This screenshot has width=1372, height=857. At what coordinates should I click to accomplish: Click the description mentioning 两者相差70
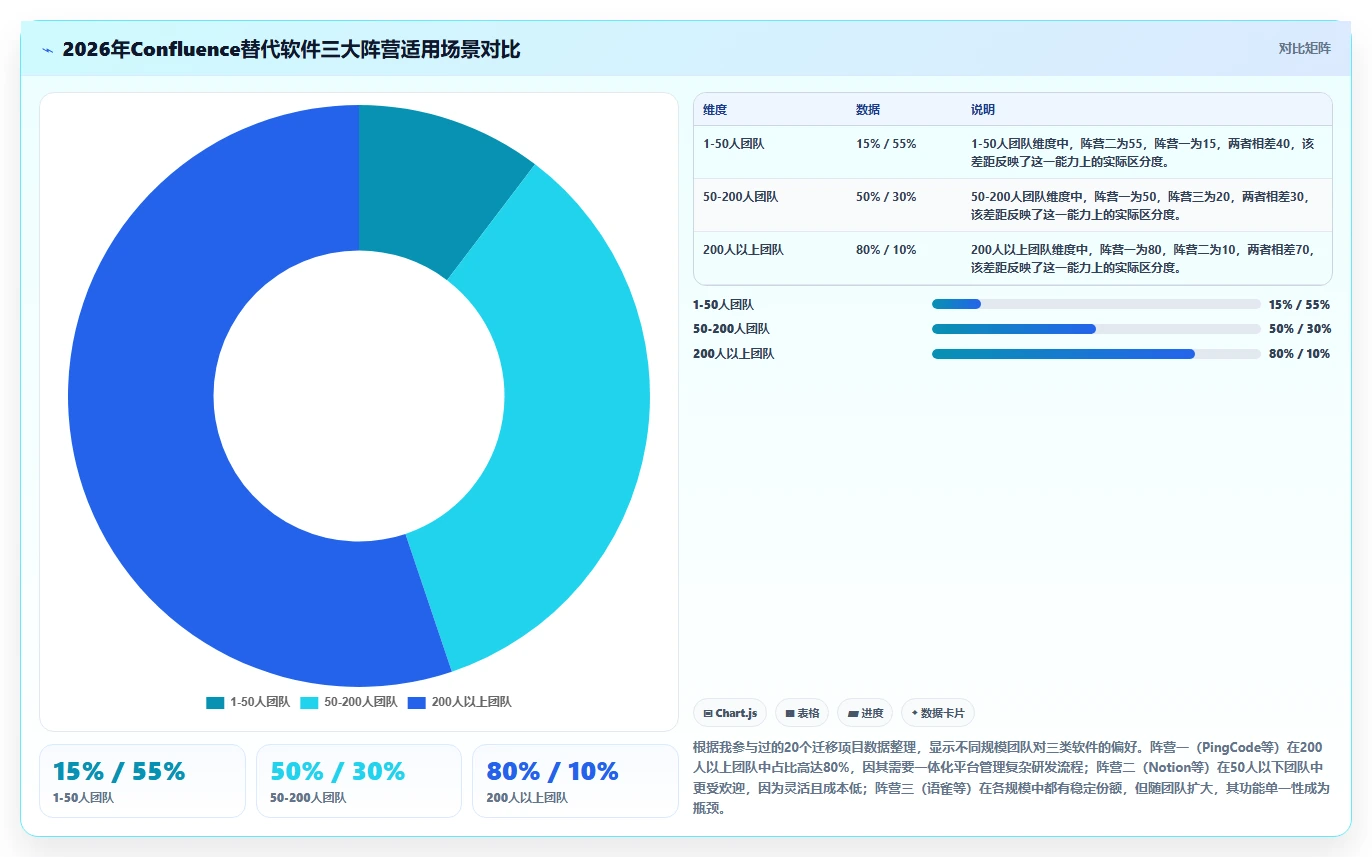pos(1142,258)
